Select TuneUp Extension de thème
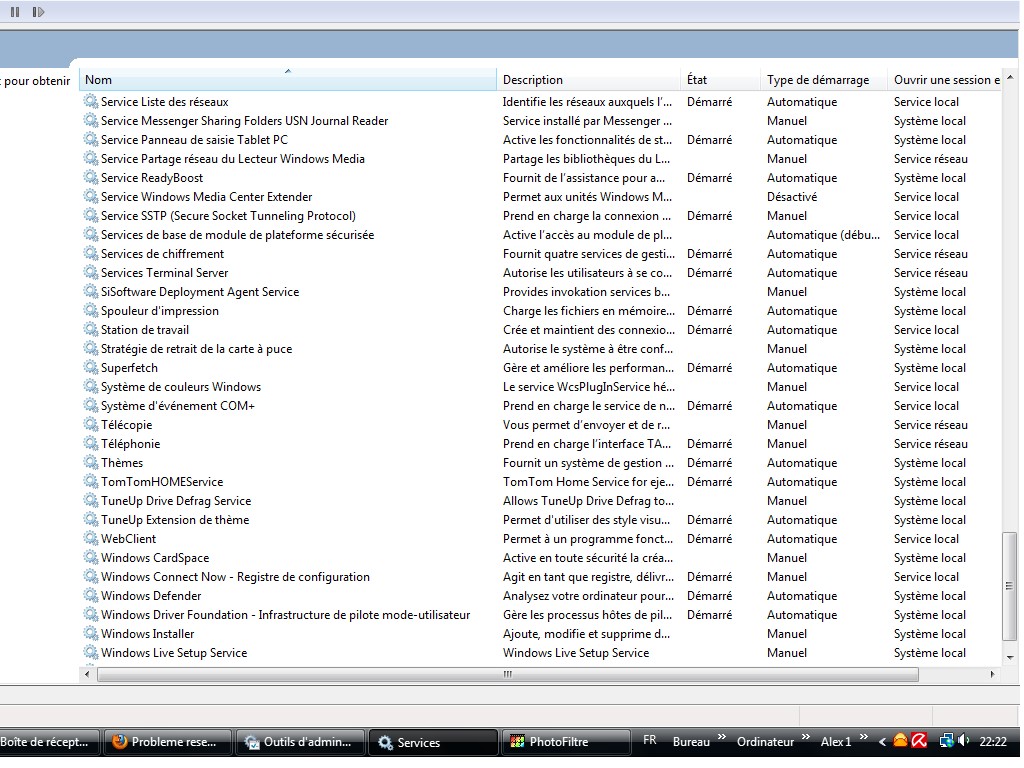 tap(175, 519)
